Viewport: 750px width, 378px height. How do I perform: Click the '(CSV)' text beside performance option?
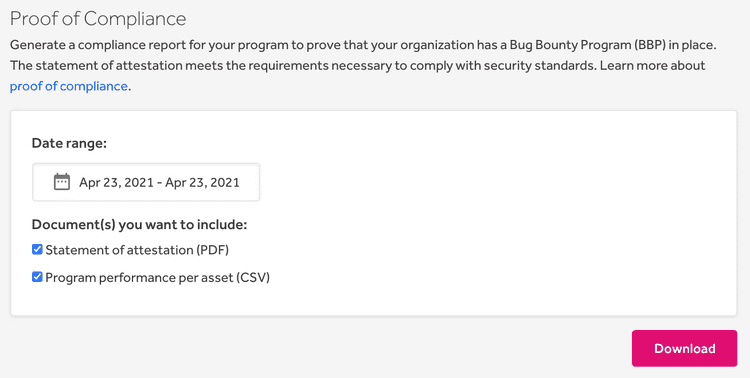pyautogui.click(x=253, y=278)
